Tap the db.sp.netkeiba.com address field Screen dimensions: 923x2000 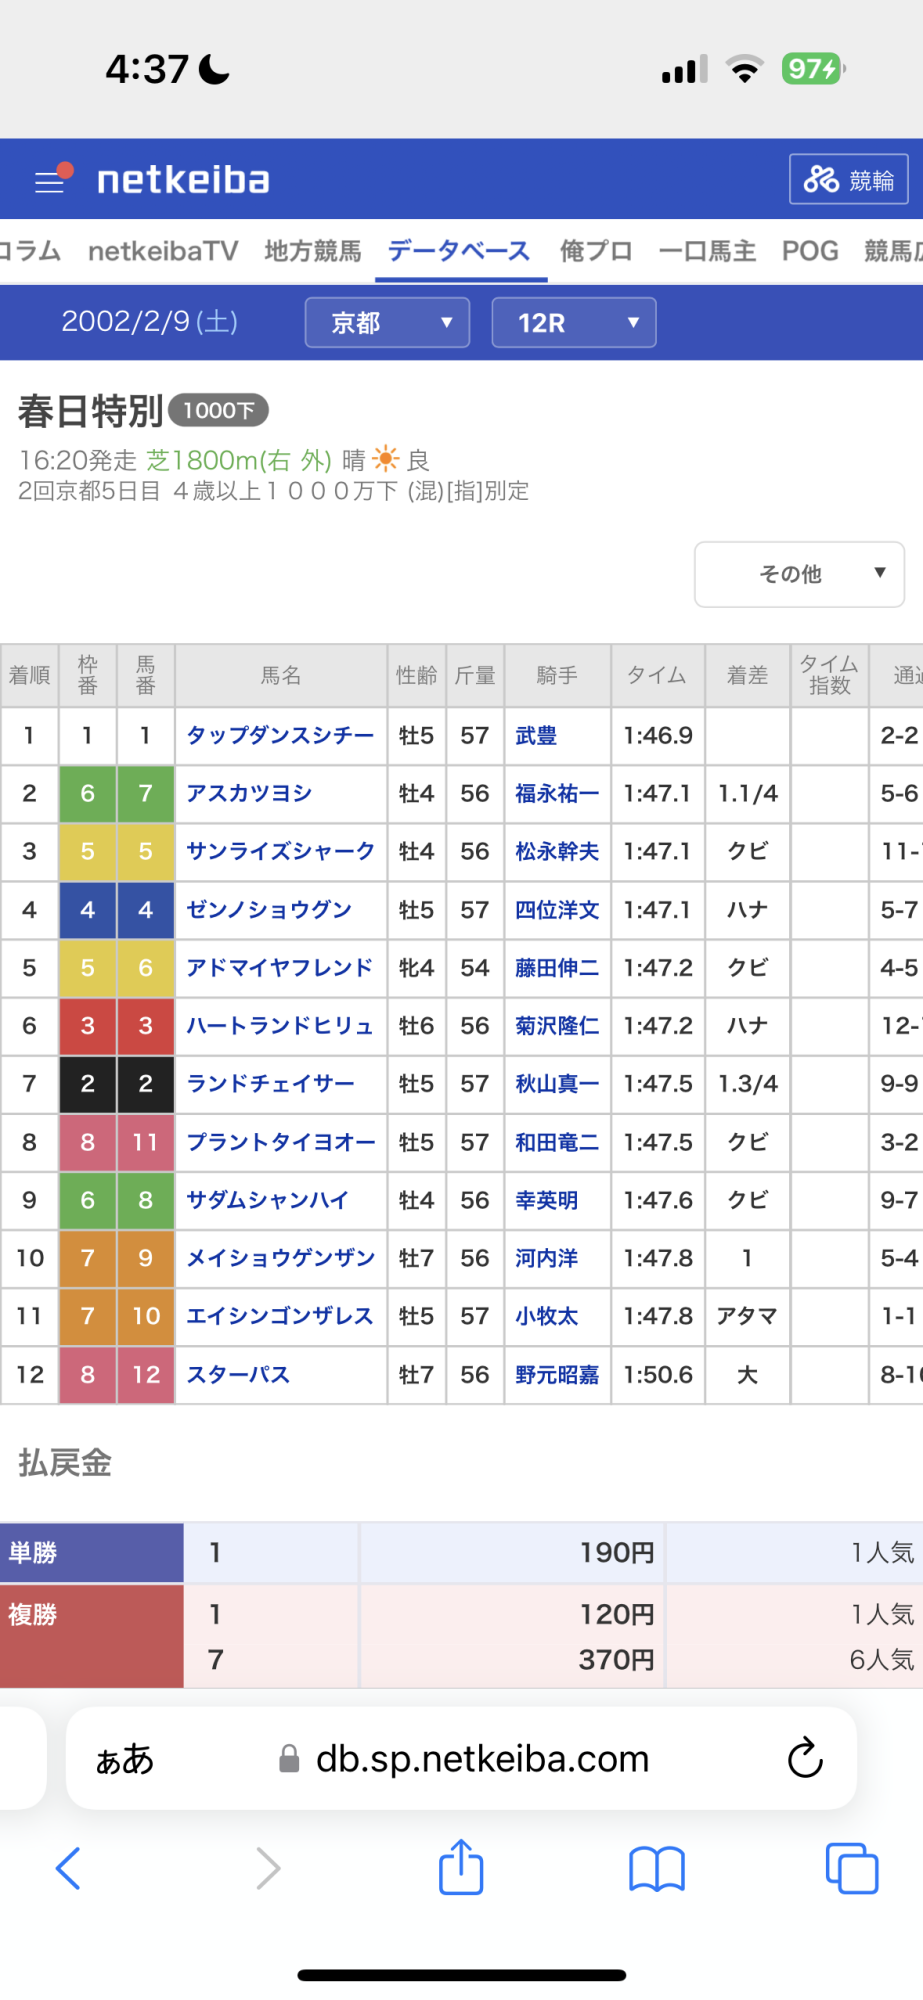coord(482,1759)
